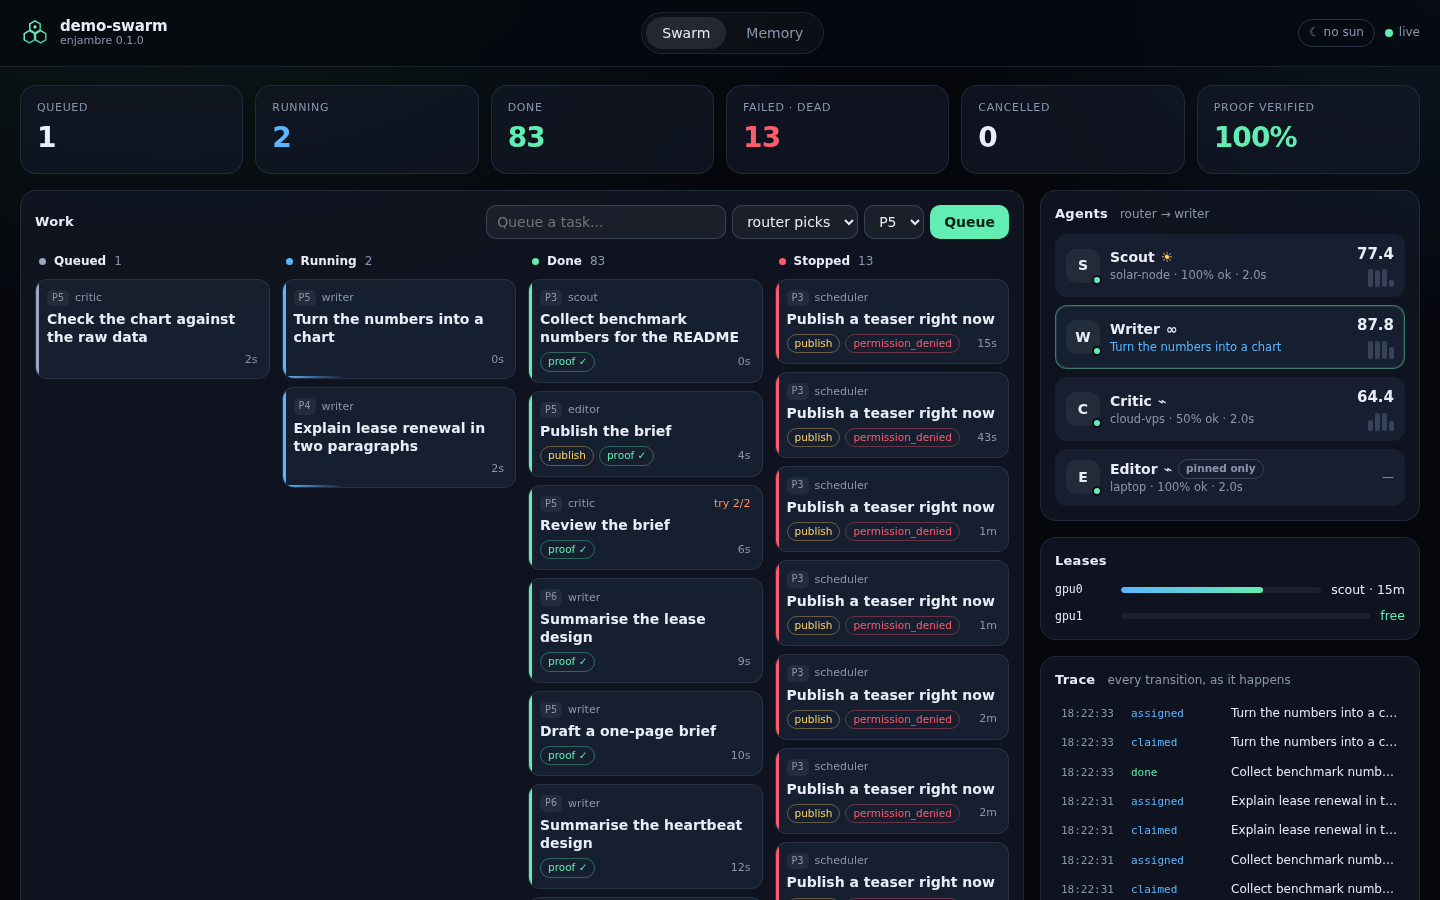Click the gpu1 'free' status text

tap(1392, 616)
